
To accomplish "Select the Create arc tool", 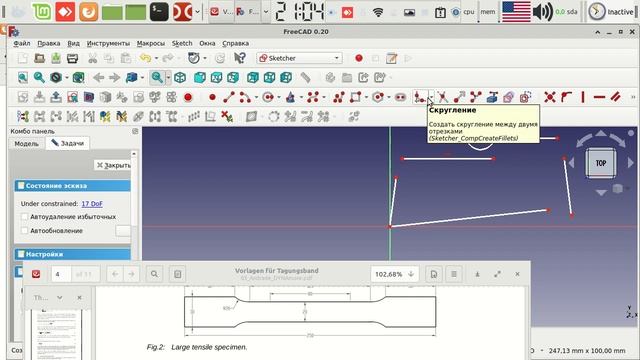I will [245, 97].
